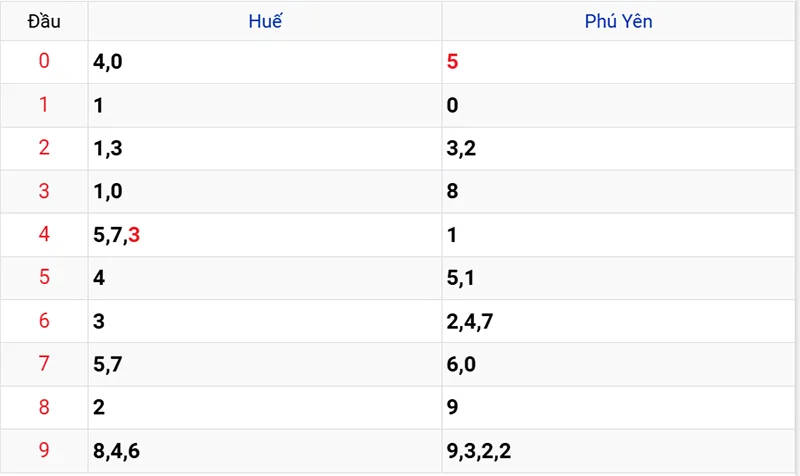Click Huế cell with 2 in row 8
Image resolution: width=800 pixels, height=476 pixels.
(99, 408)
